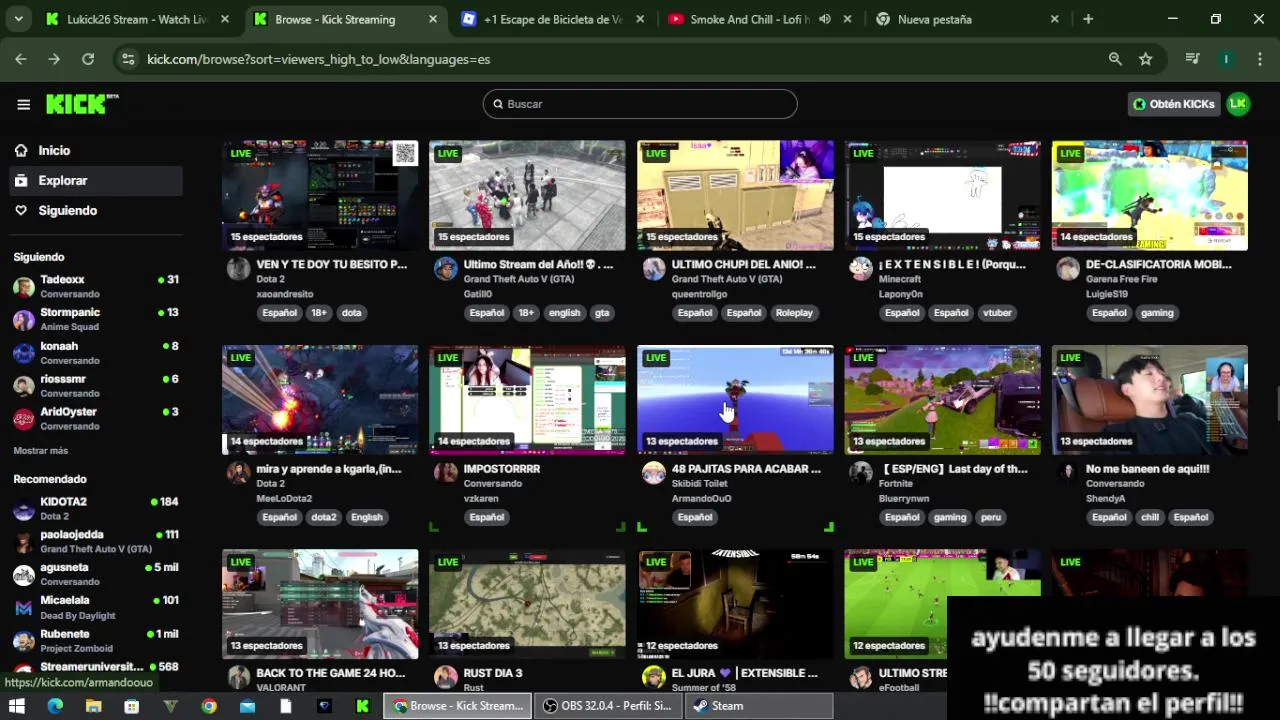Viewport: 1280px width, 720px height.
Task: Switch to Lukick26 Stream browser tab
Action: [x=137, y=19]
